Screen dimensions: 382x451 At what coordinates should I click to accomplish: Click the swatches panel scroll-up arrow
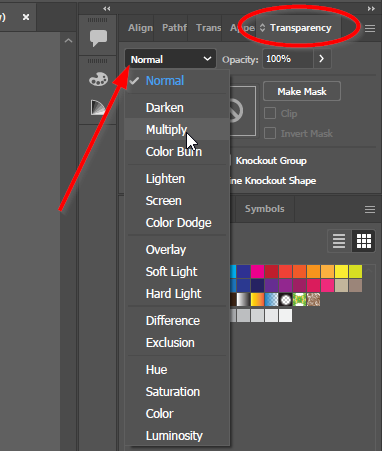pyautogui.click(x=369, y=271)
